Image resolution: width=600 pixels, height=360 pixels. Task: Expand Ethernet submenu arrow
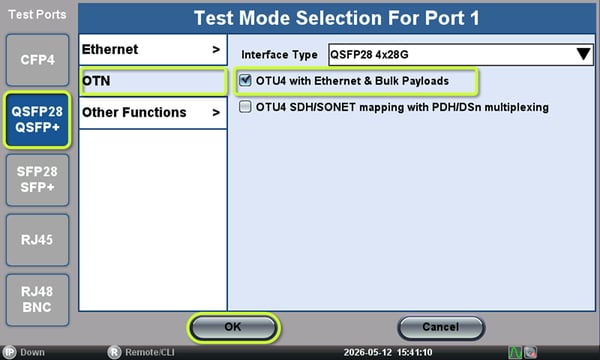(216, 49)
